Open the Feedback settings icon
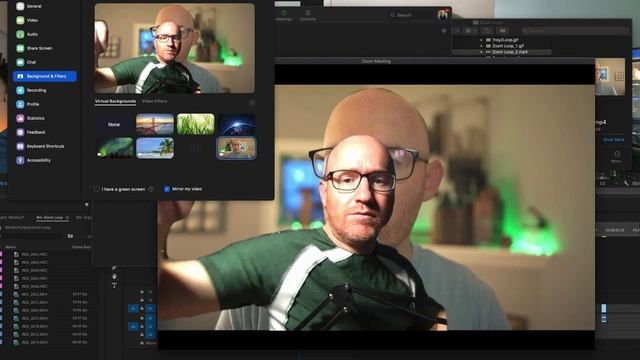The width and height of the screenshot is (640, 360). (x=20, y=132)
